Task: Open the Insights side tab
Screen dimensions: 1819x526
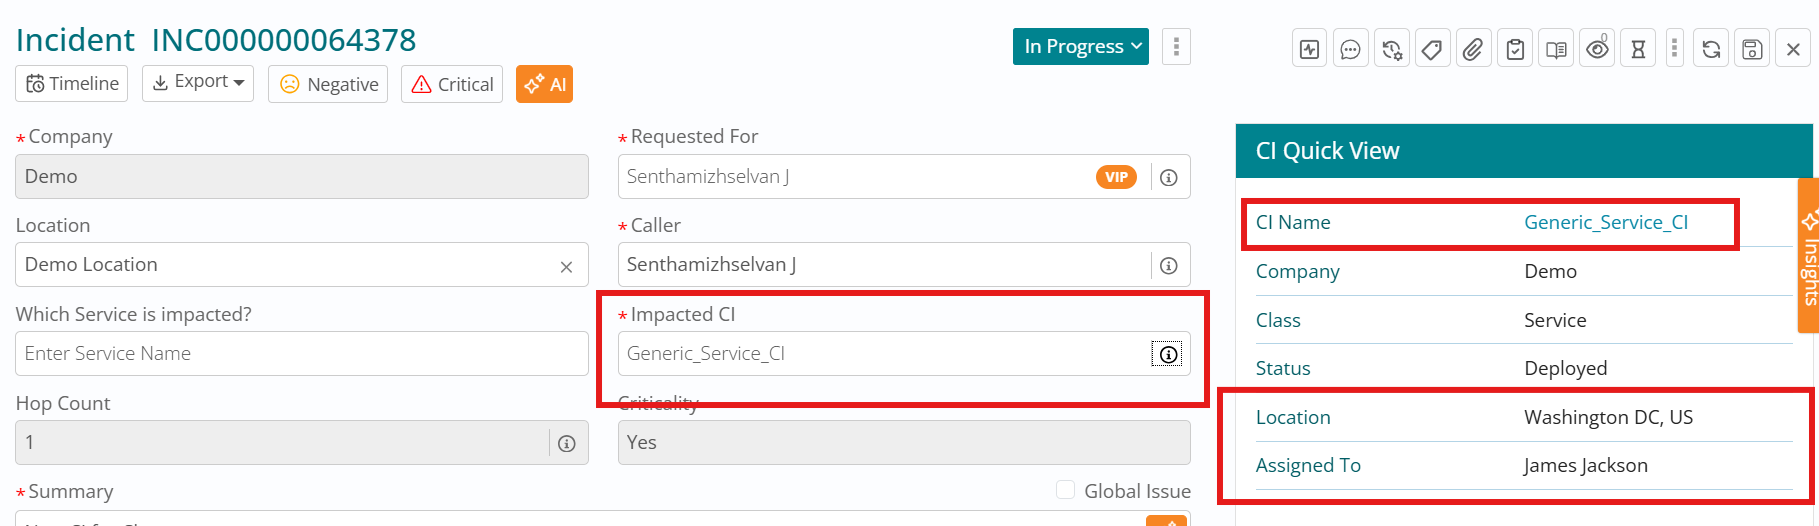Action: coord(1808,256)
